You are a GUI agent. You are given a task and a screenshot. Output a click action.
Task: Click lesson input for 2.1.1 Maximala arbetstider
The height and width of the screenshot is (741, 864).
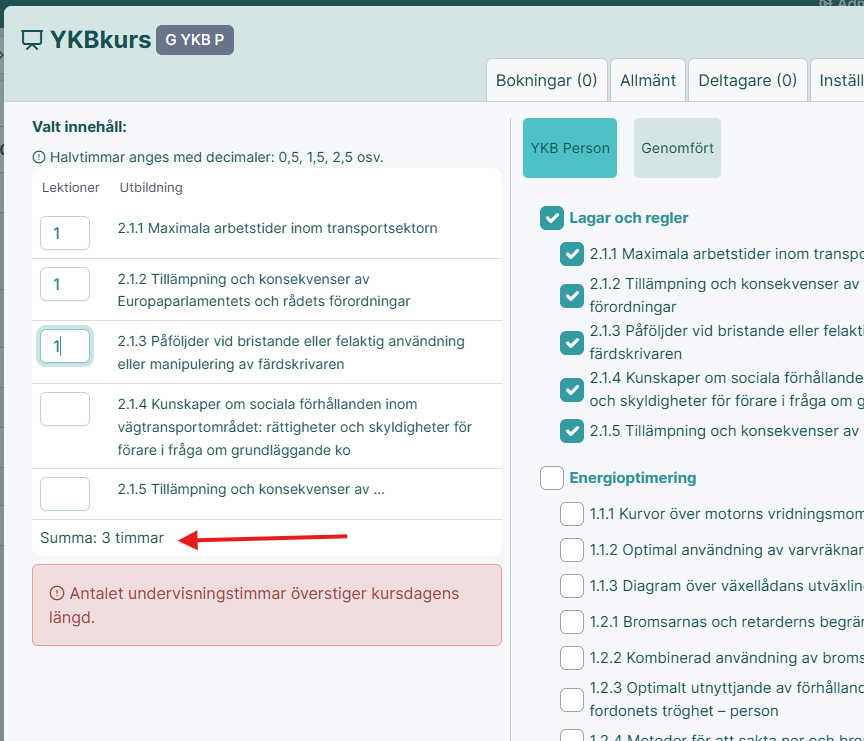(65, 232)
